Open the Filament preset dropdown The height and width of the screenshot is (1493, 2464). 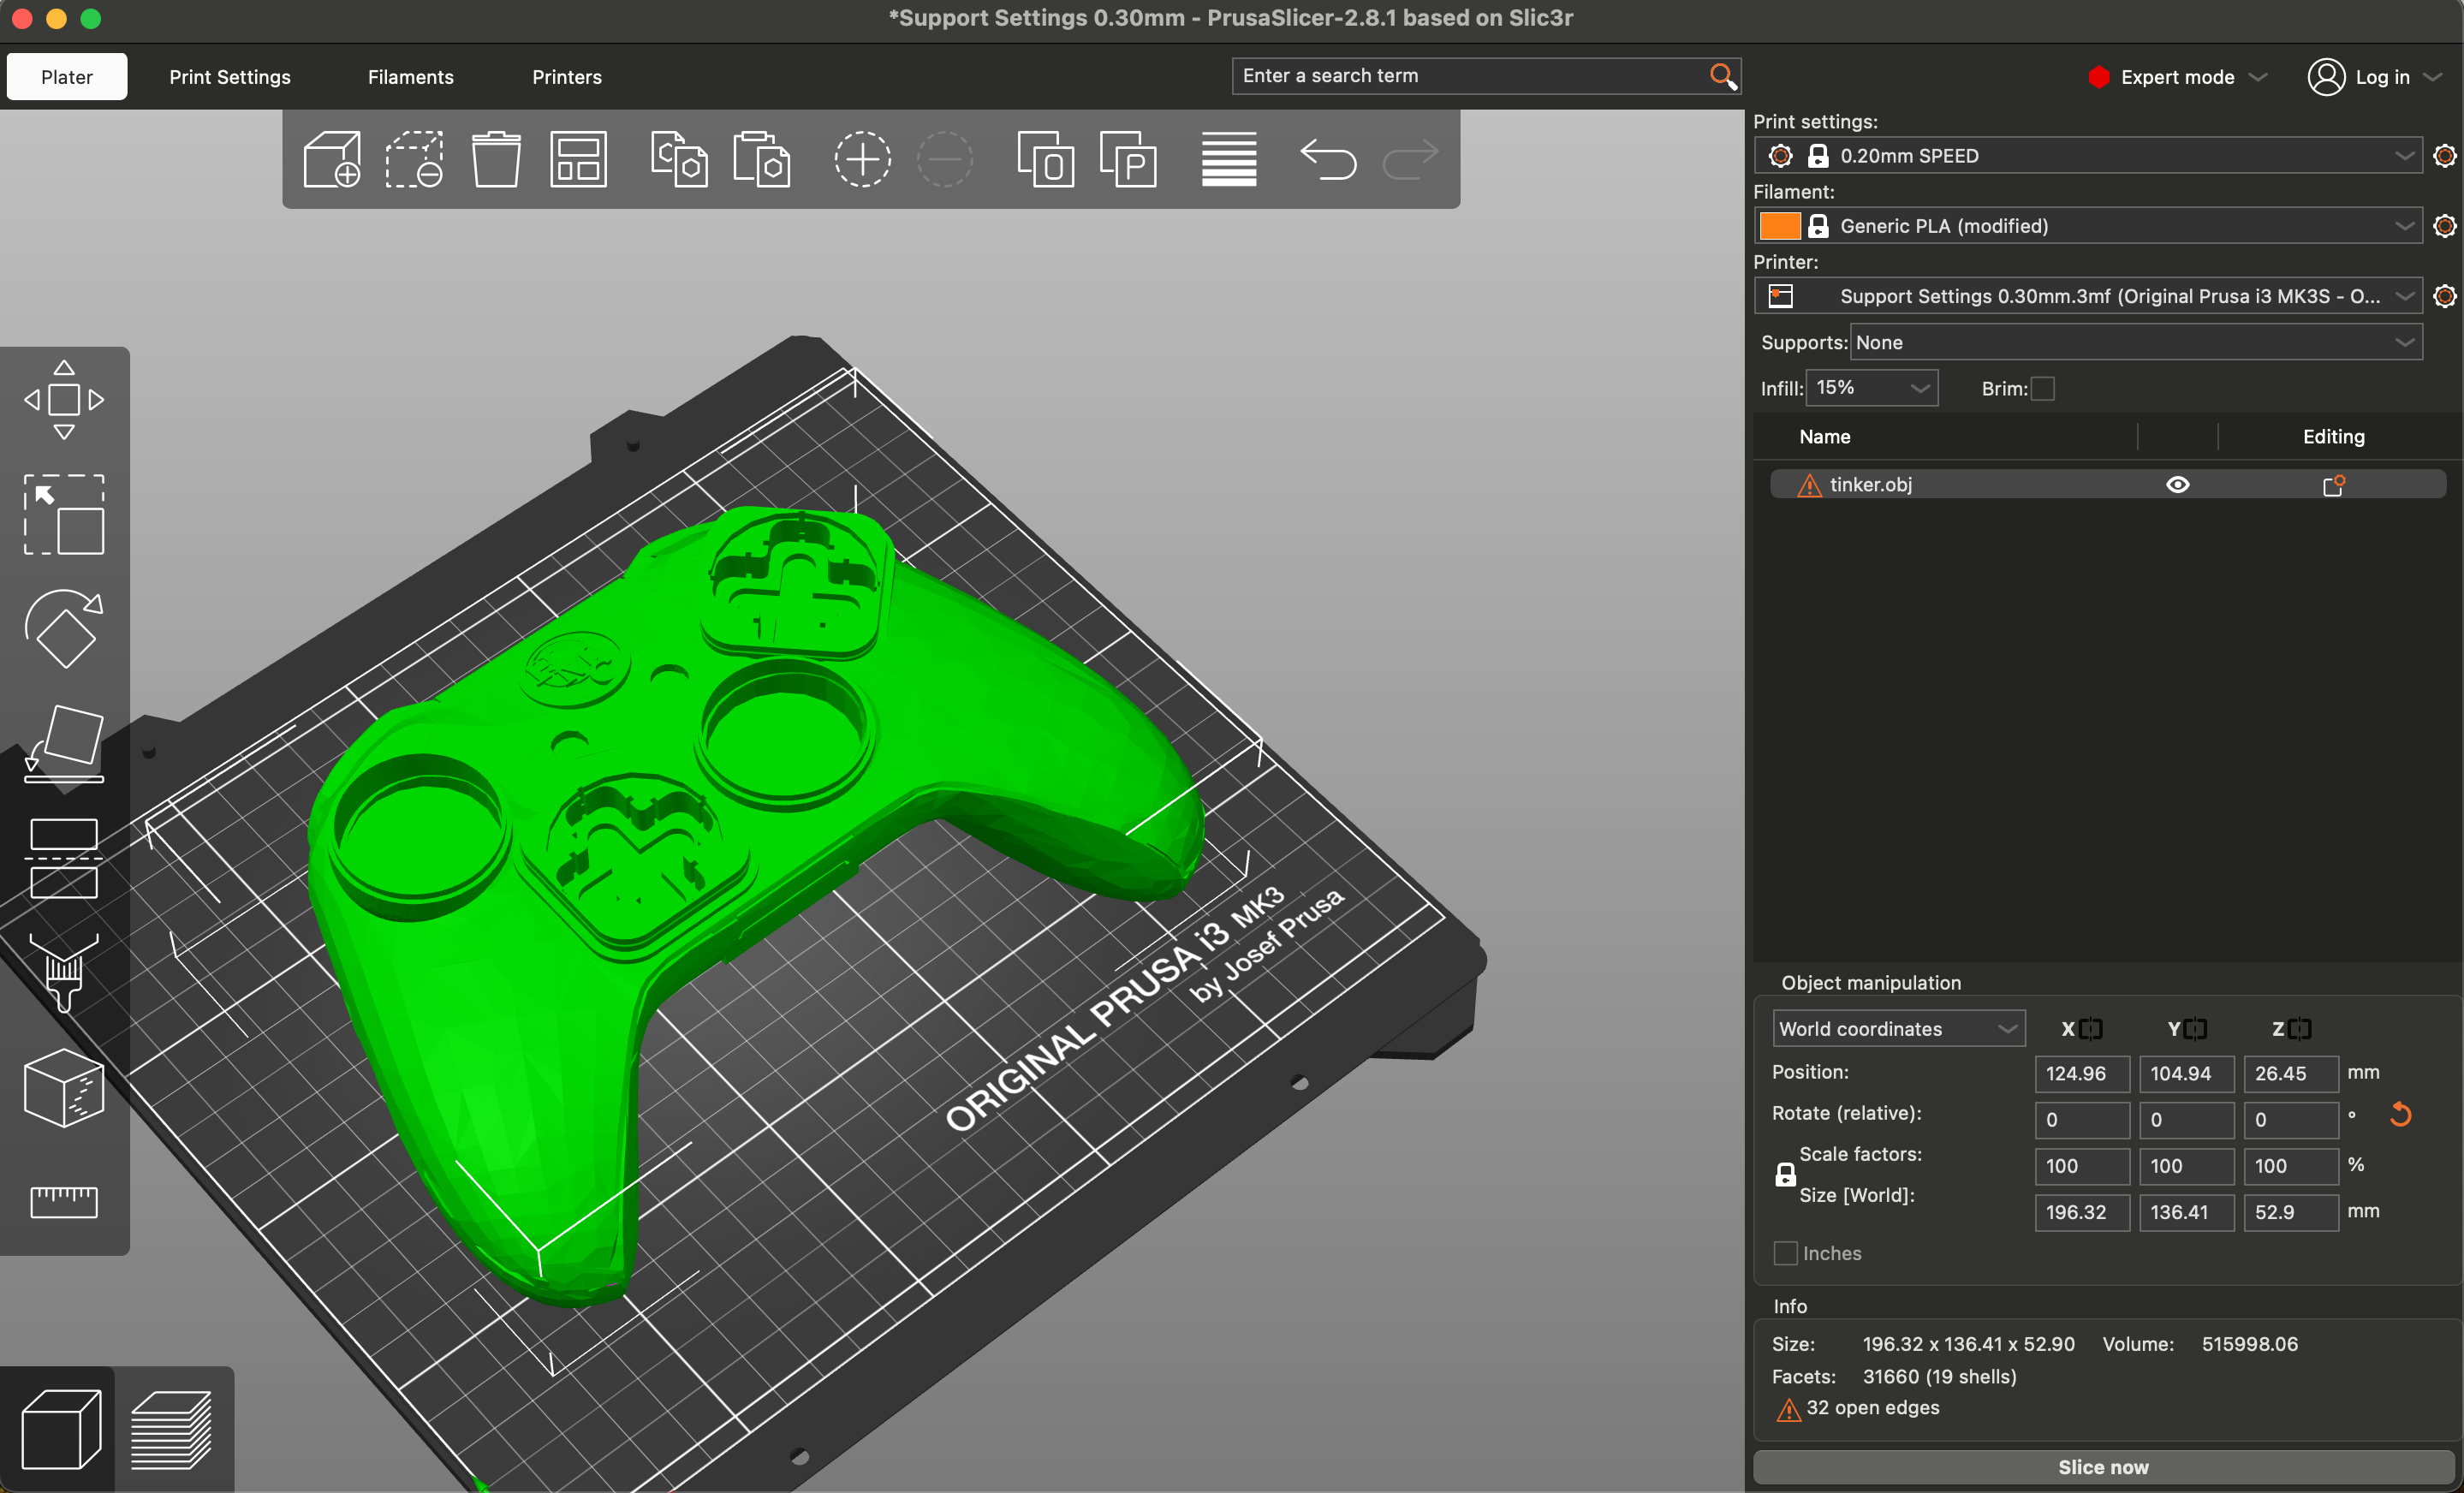[x=2088, y=226]
